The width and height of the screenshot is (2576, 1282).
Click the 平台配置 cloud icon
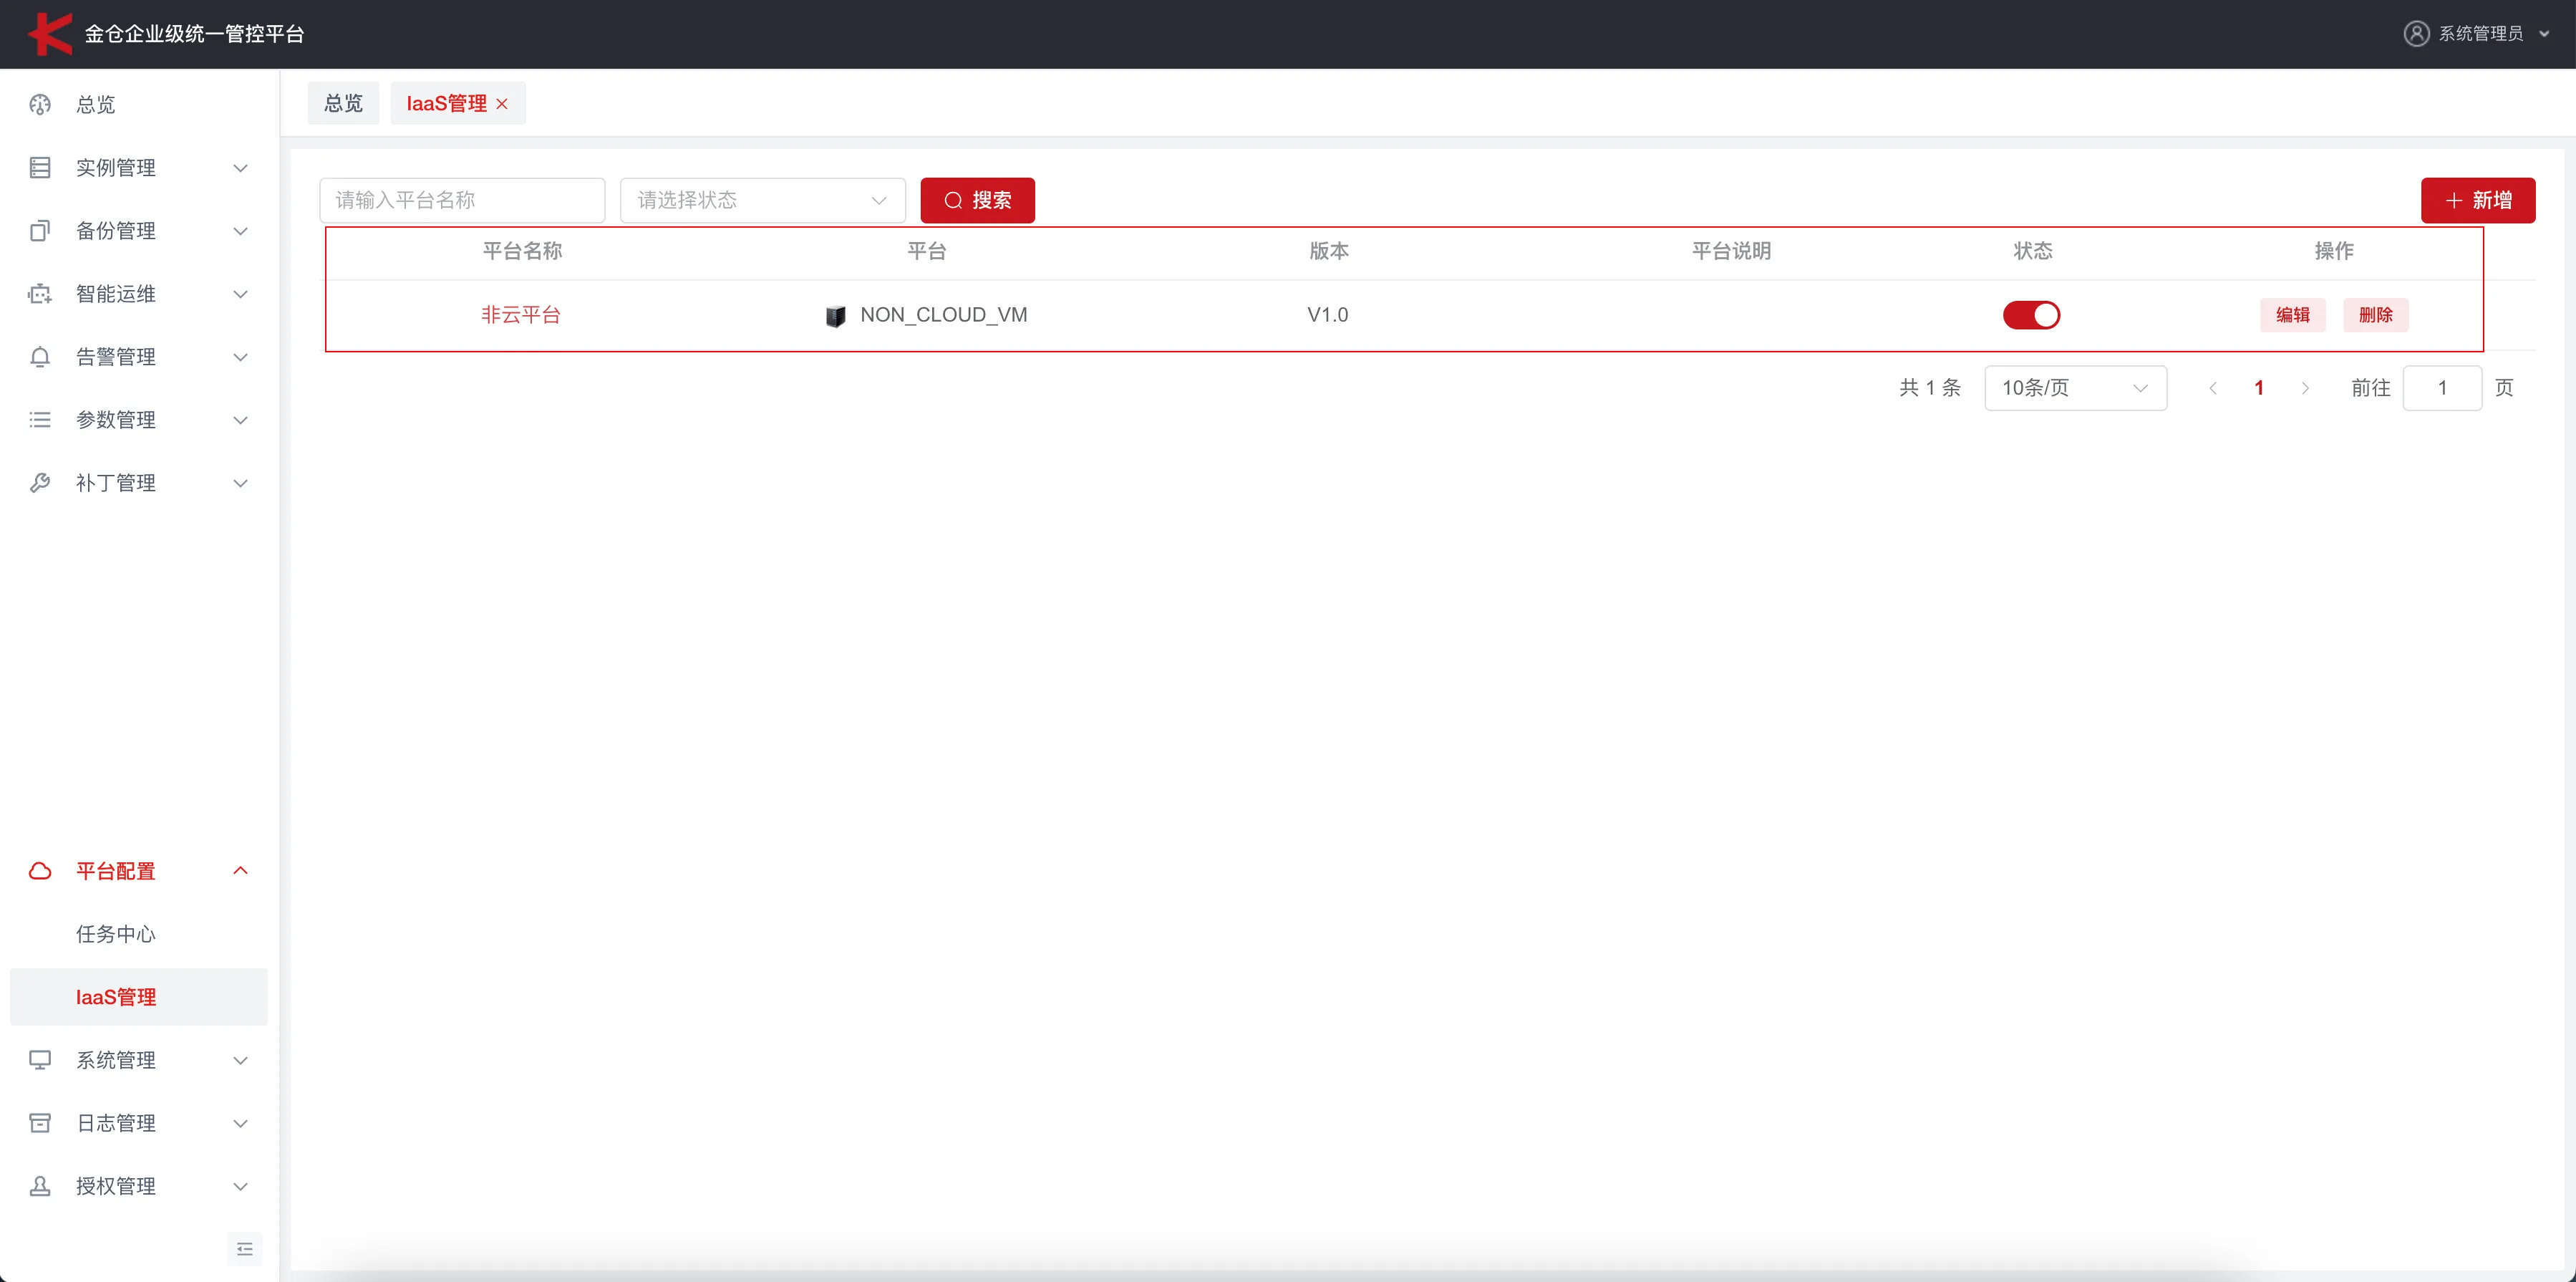(40, 870)
